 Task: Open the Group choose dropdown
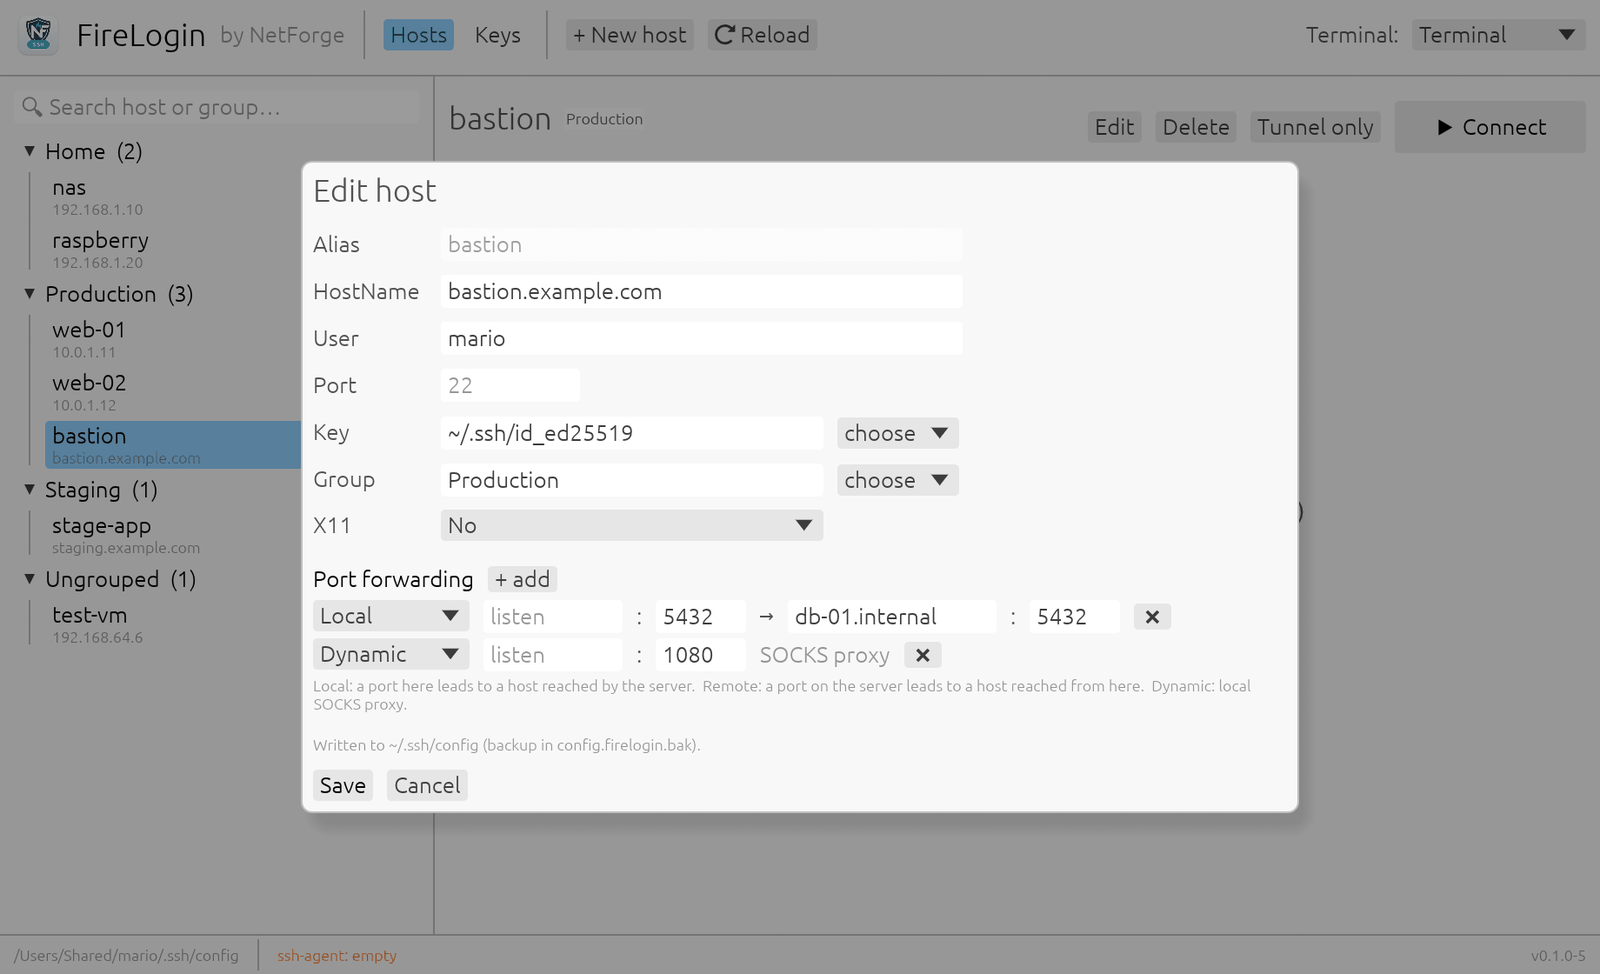tap(897, 480)
